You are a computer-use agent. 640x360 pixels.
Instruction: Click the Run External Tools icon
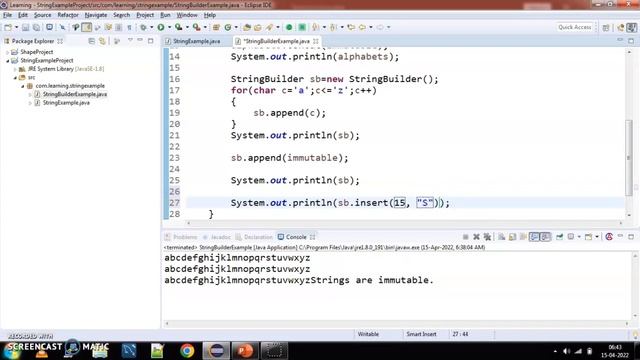(196, 27)
